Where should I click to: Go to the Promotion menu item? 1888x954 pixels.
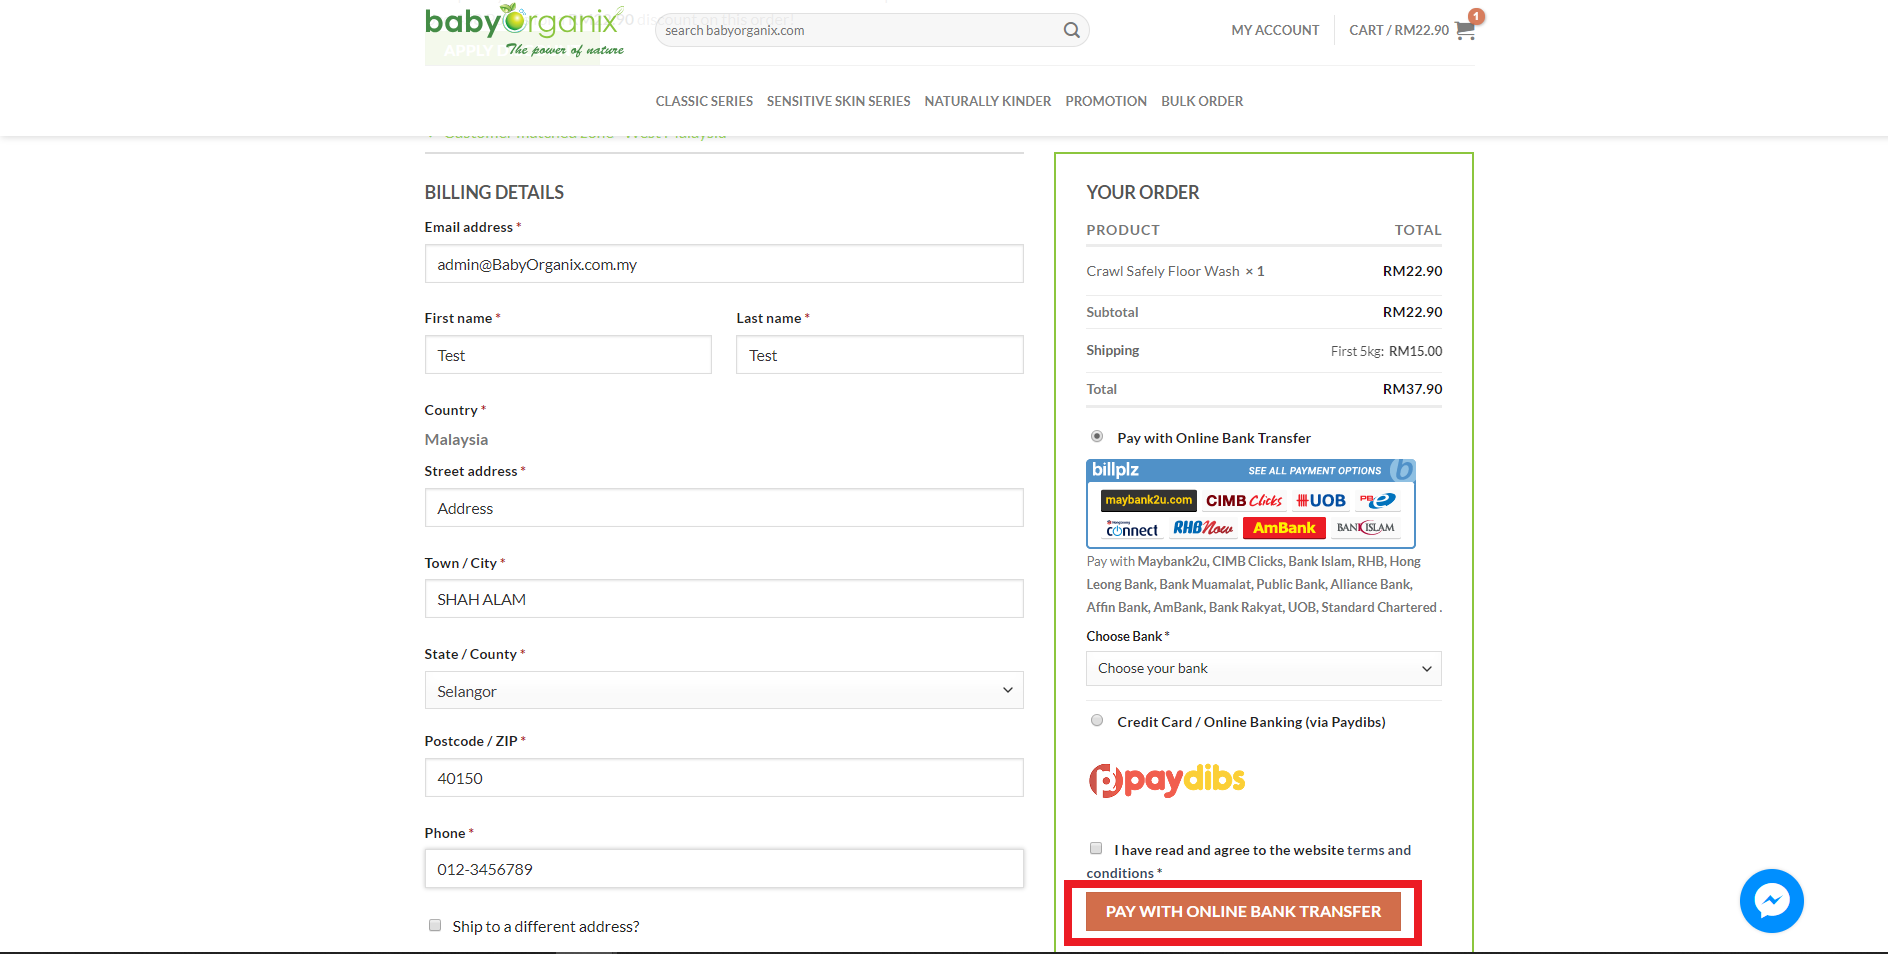(x=1106, y=101)
